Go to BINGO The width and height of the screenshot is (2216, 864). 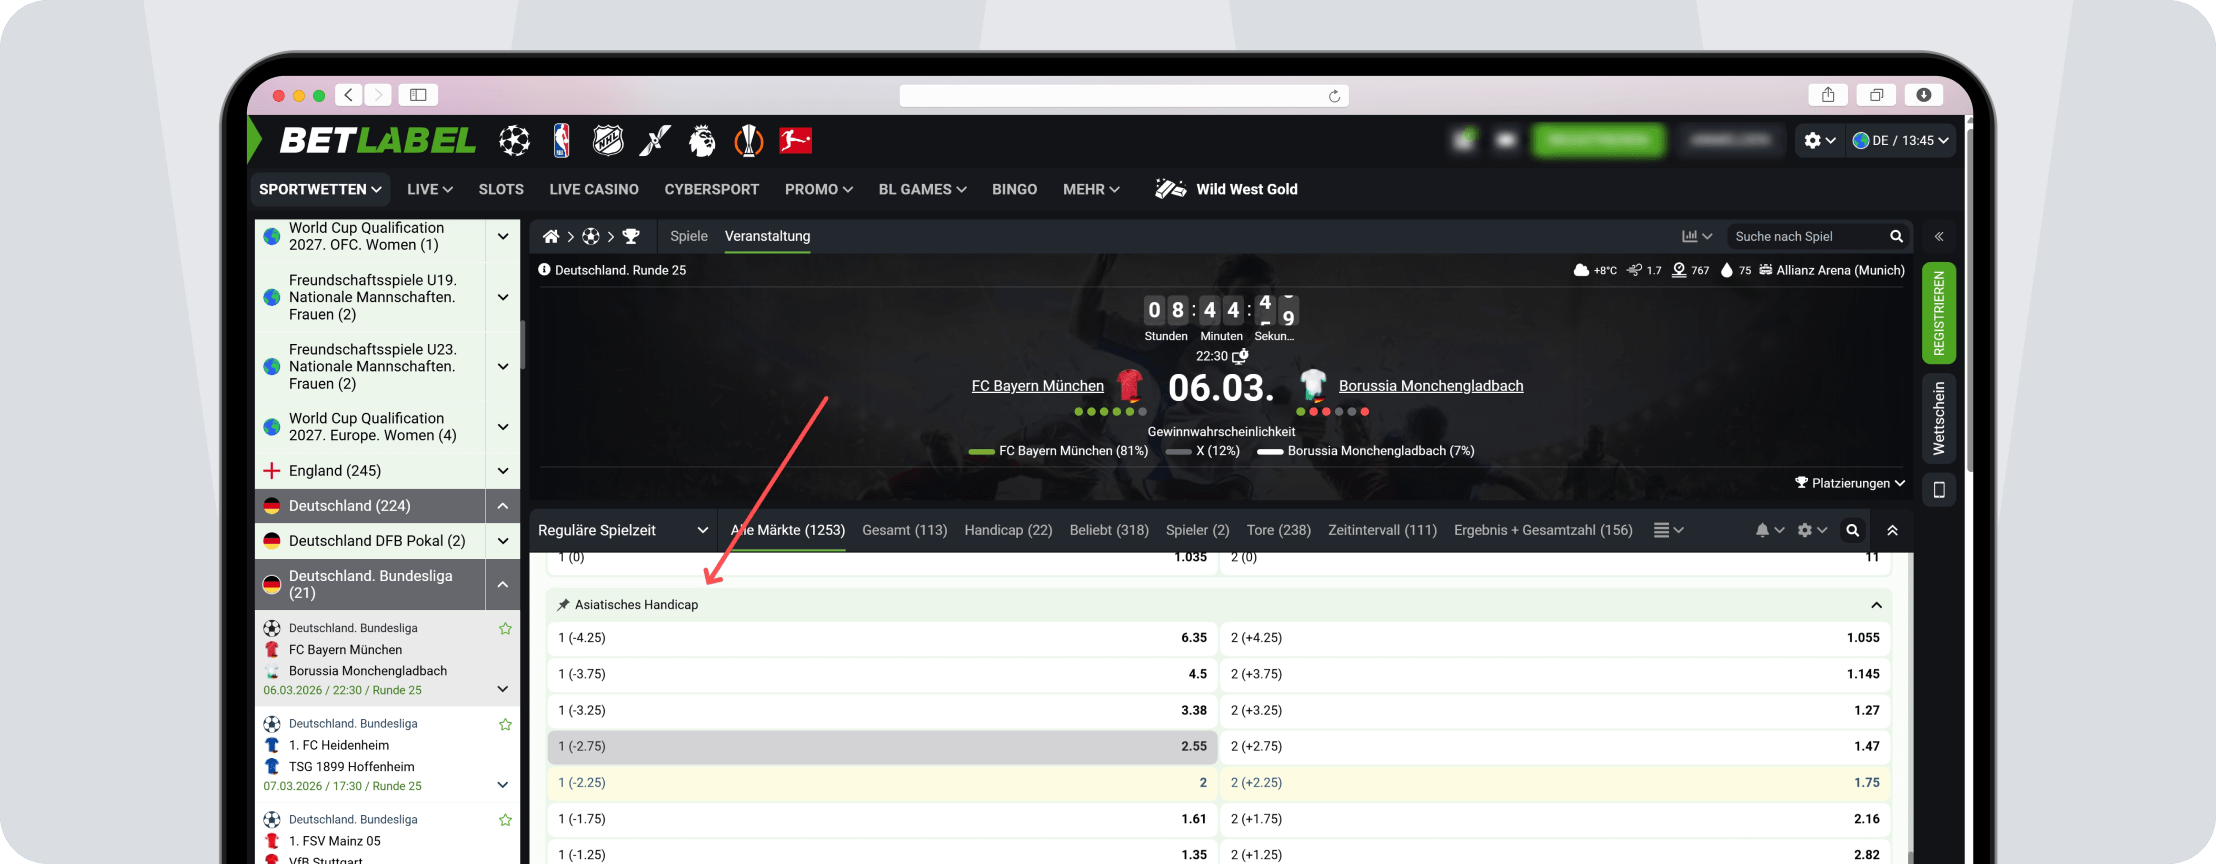coord(1015,189)
